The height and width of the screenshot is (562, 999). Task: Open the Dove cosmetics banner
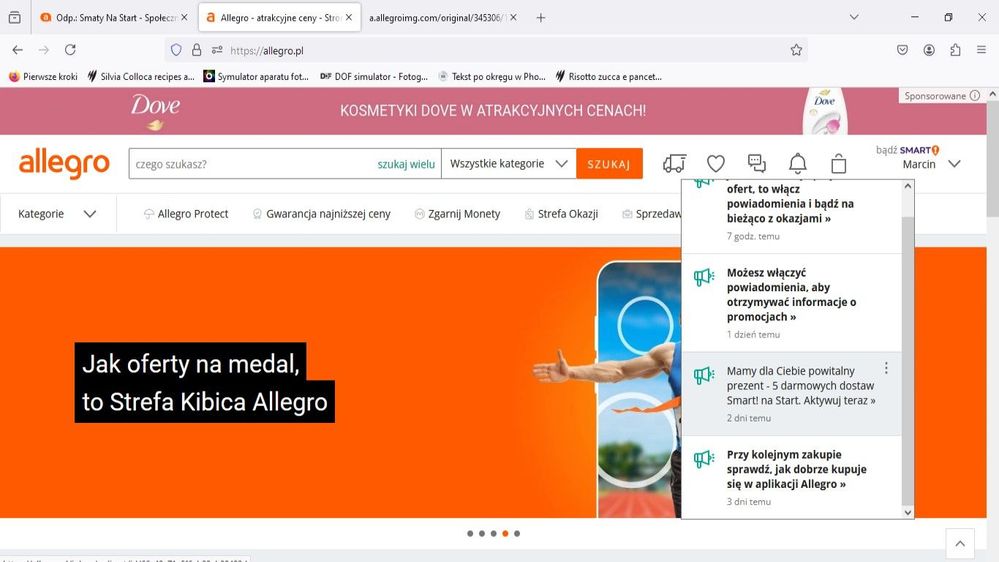tap(493, 111)
